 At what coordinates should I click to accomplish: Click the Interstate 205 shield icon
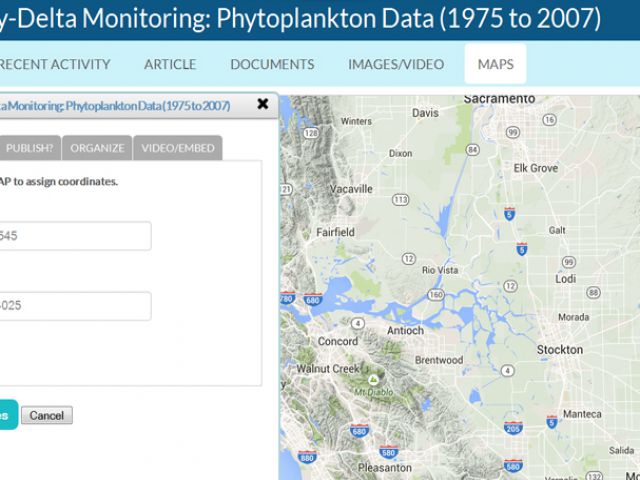pos(513,428)
